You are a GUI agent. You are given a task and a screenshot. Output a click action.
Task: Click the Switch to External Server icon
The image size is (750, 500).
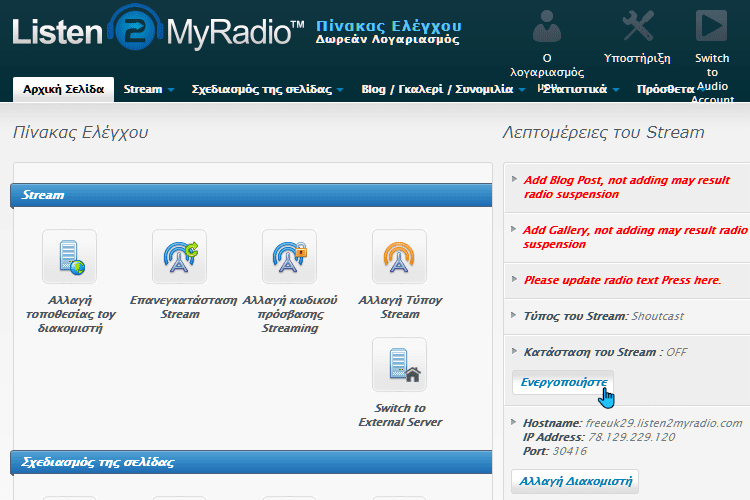[399, 365]
